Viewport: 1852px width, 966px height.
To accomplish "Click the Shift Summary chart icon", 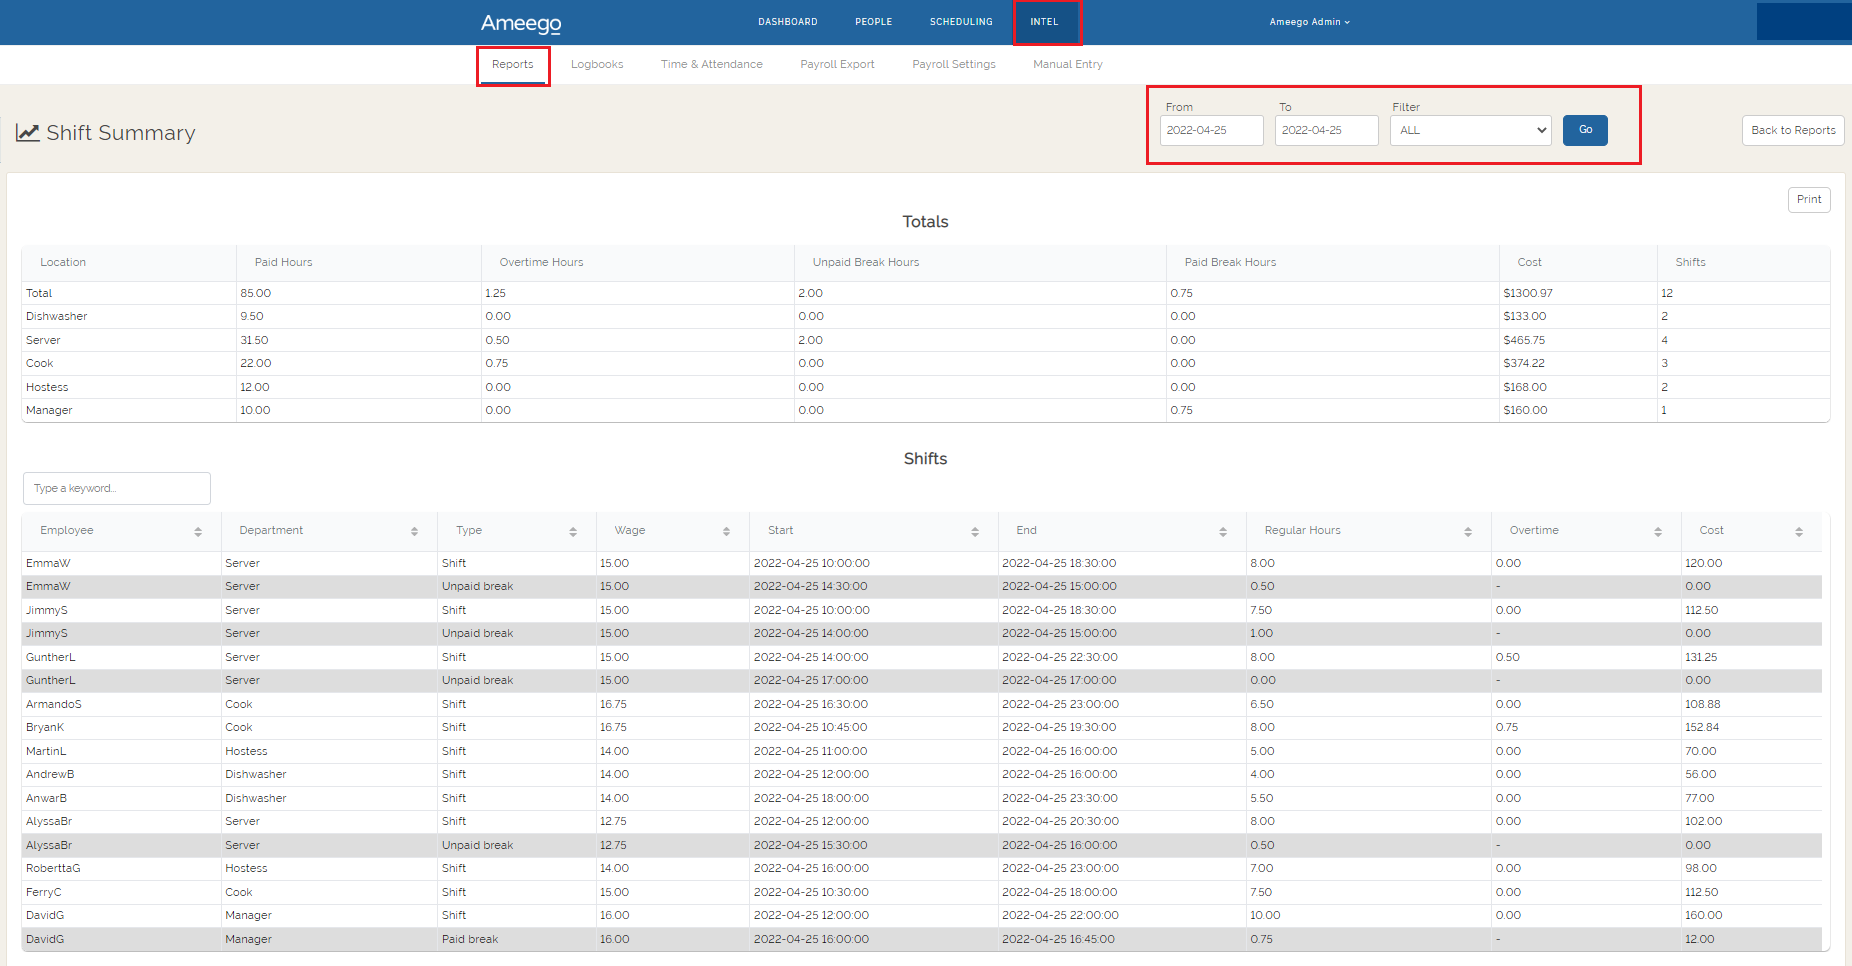I will 27,131.
